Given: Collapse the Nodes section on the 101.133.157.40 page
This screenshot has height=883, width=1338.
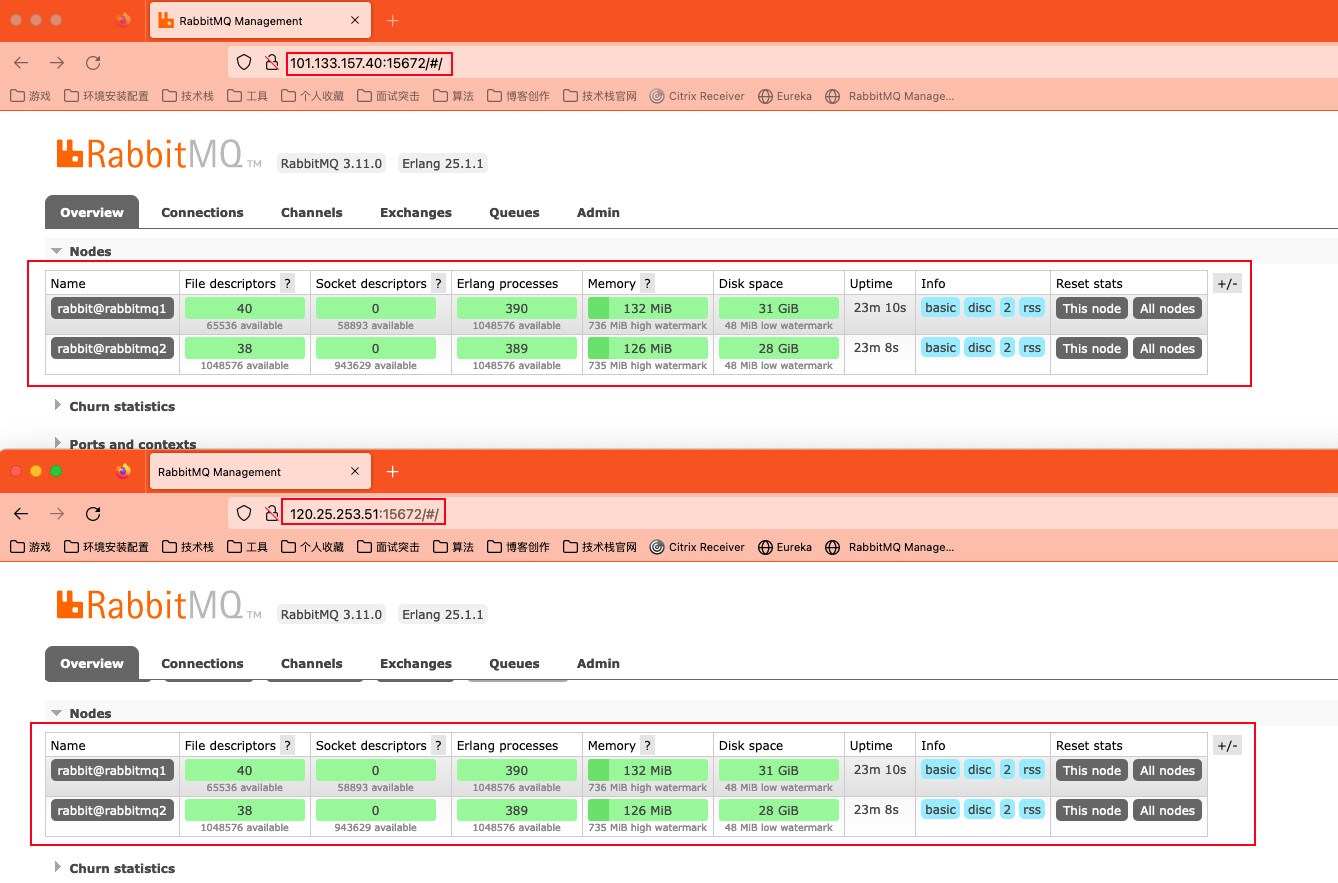Looking at the screenshot, I should (82, 251).
